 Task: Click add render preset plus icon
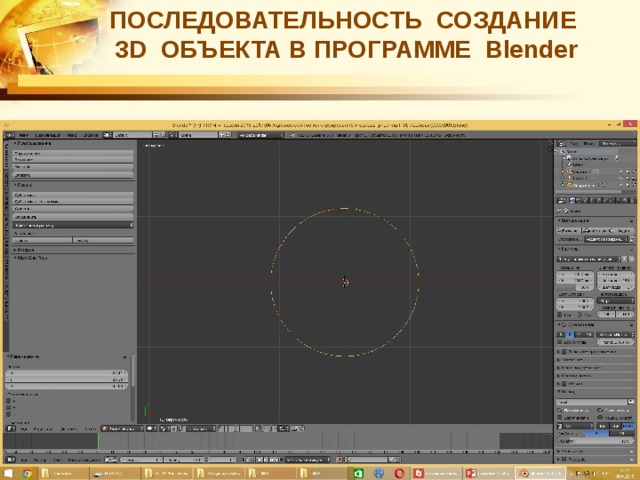coord(624,259)
